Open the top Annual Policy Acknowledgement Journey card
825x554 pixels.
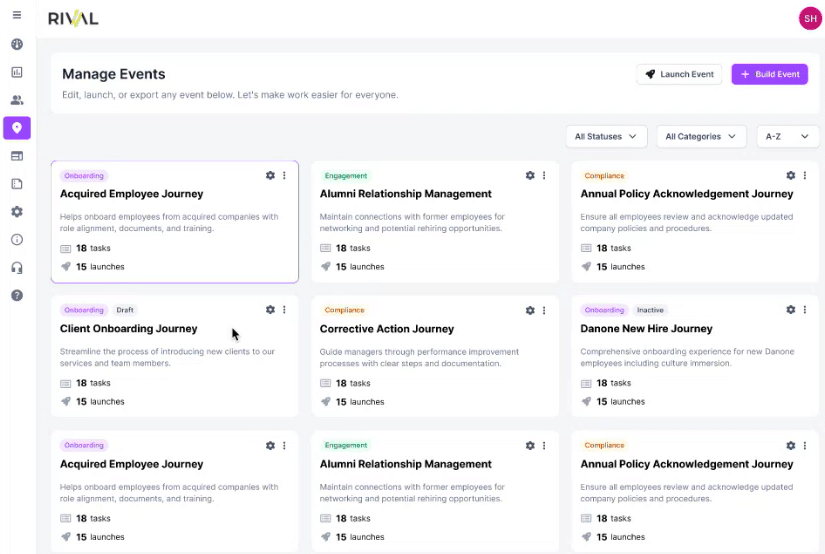click(695, 222)
